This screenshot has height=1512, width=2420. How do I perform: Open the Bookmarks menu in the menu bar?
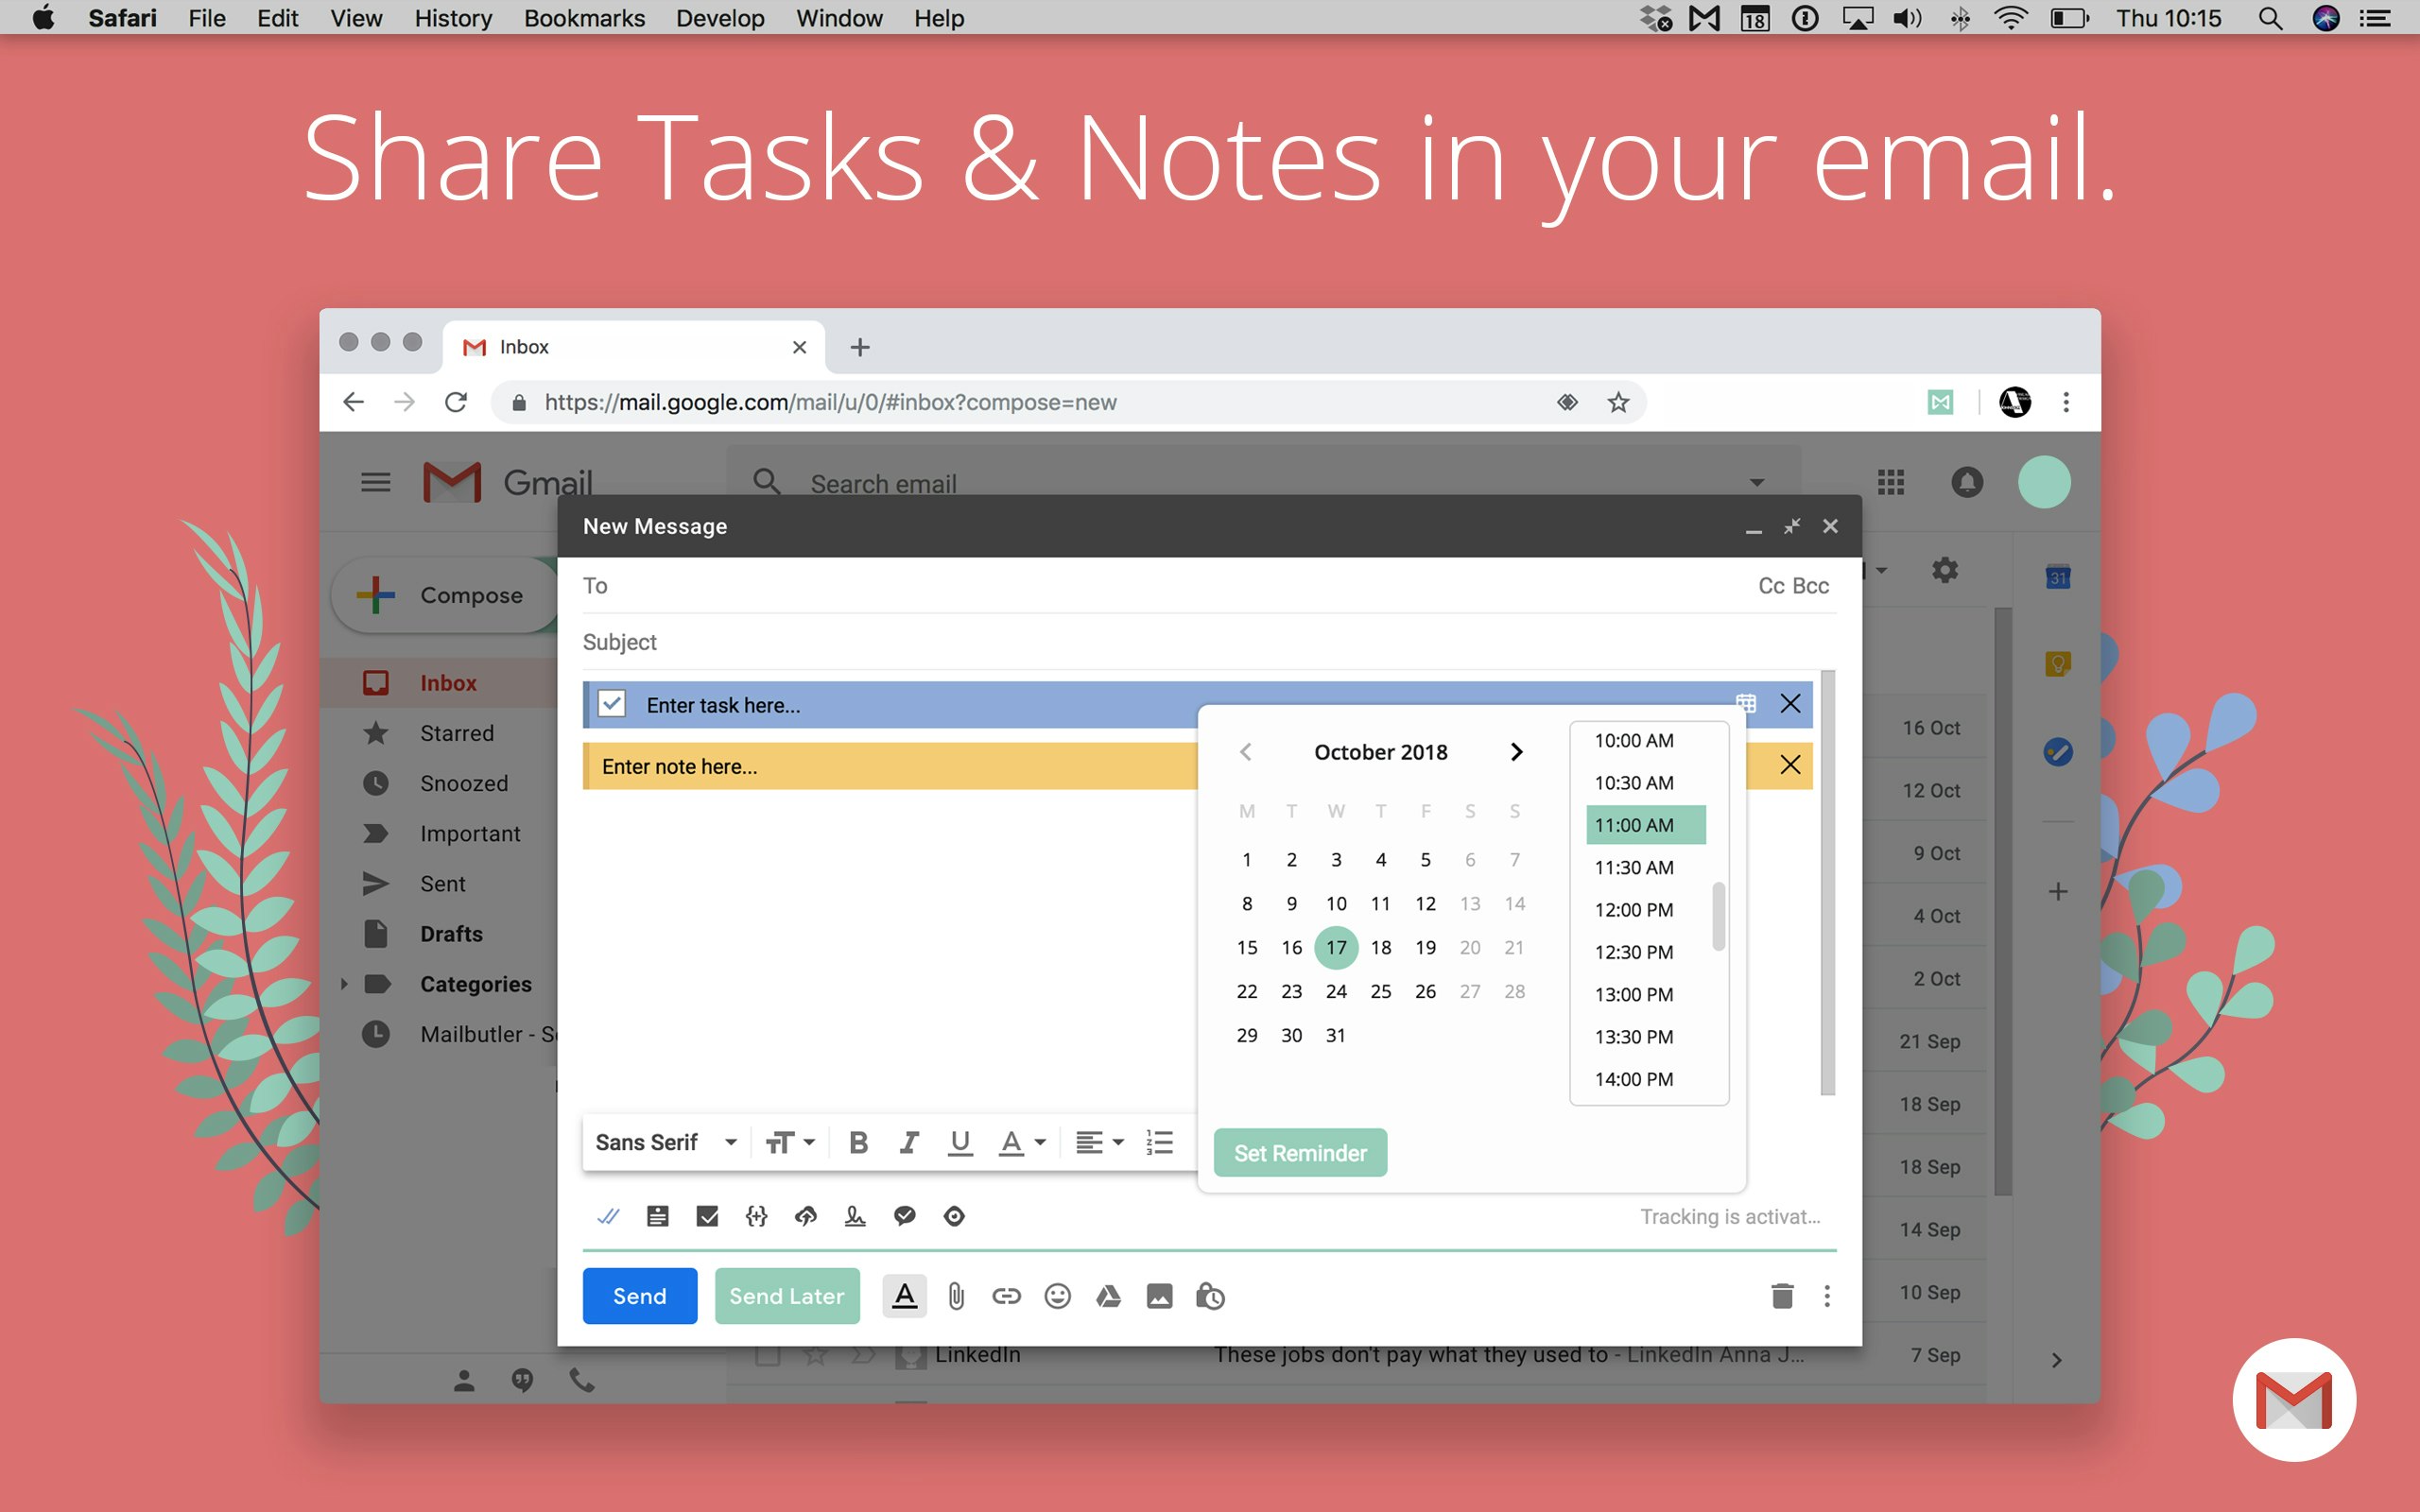click(x=584, y=18)
